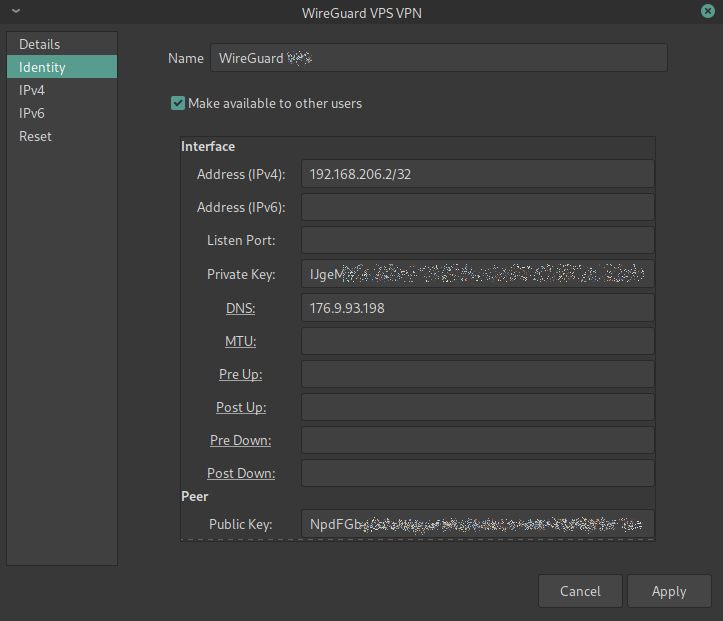
Task: Focus the Pre Up command field
Action: (x=478, y=374)
